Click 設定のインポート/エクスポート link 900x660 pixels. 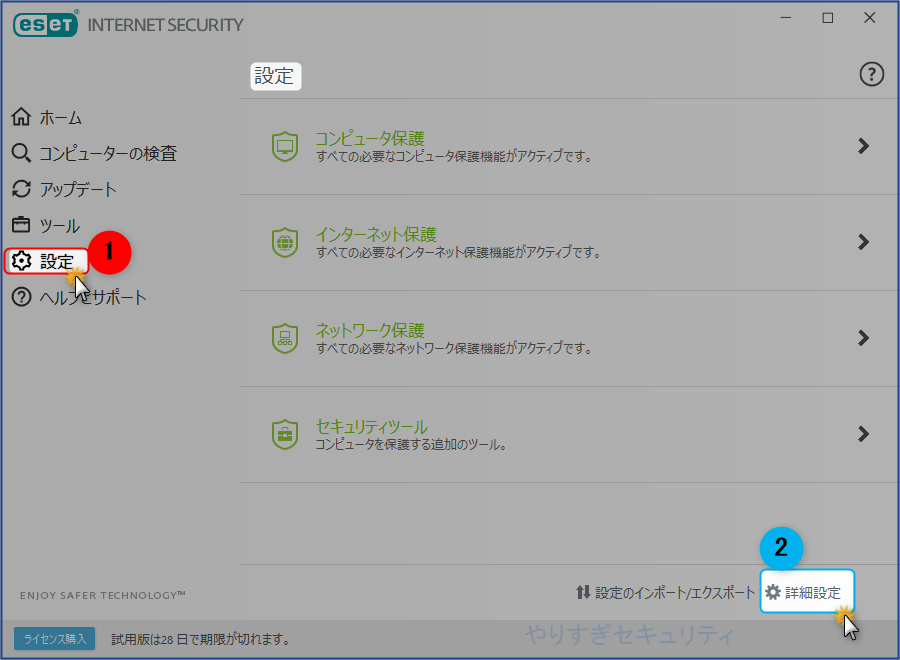(x=675, y=592)
